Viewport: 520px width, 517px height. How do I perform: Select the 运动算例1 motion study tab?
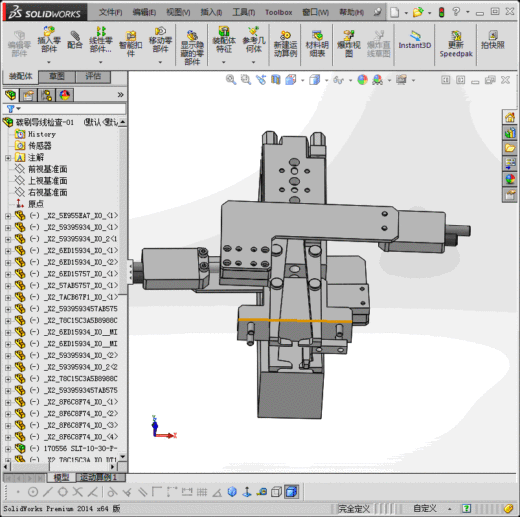click(x=98, y=477)
